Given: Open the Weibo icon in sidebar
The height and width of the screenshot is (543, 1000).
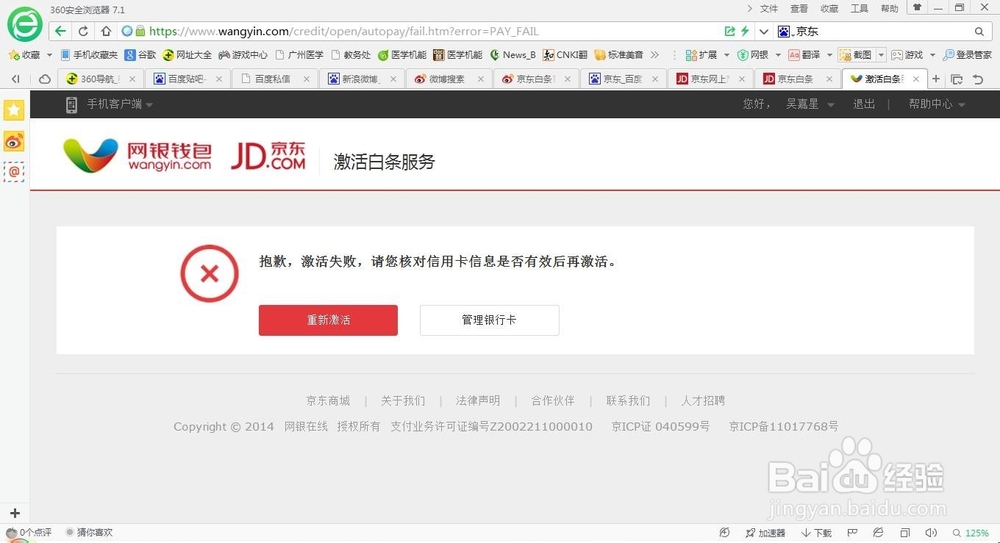Looking at the screenshot, I should click(x=14, y=141).
